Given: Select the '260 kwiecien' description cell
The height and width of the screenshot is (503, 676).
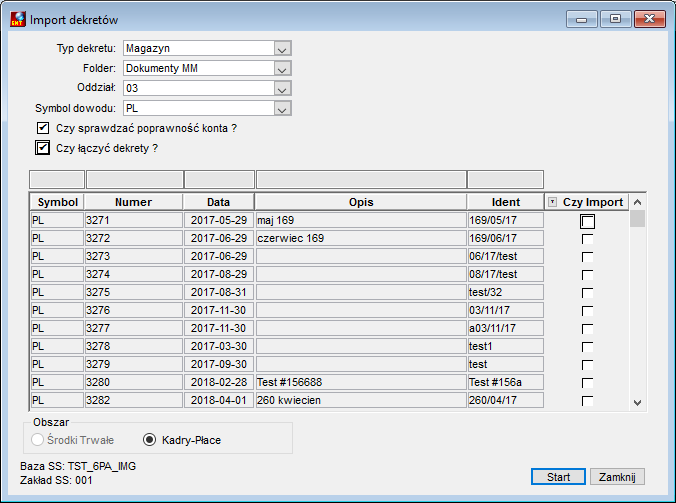Looking at the screenshot, I should [x=361, y=400].
